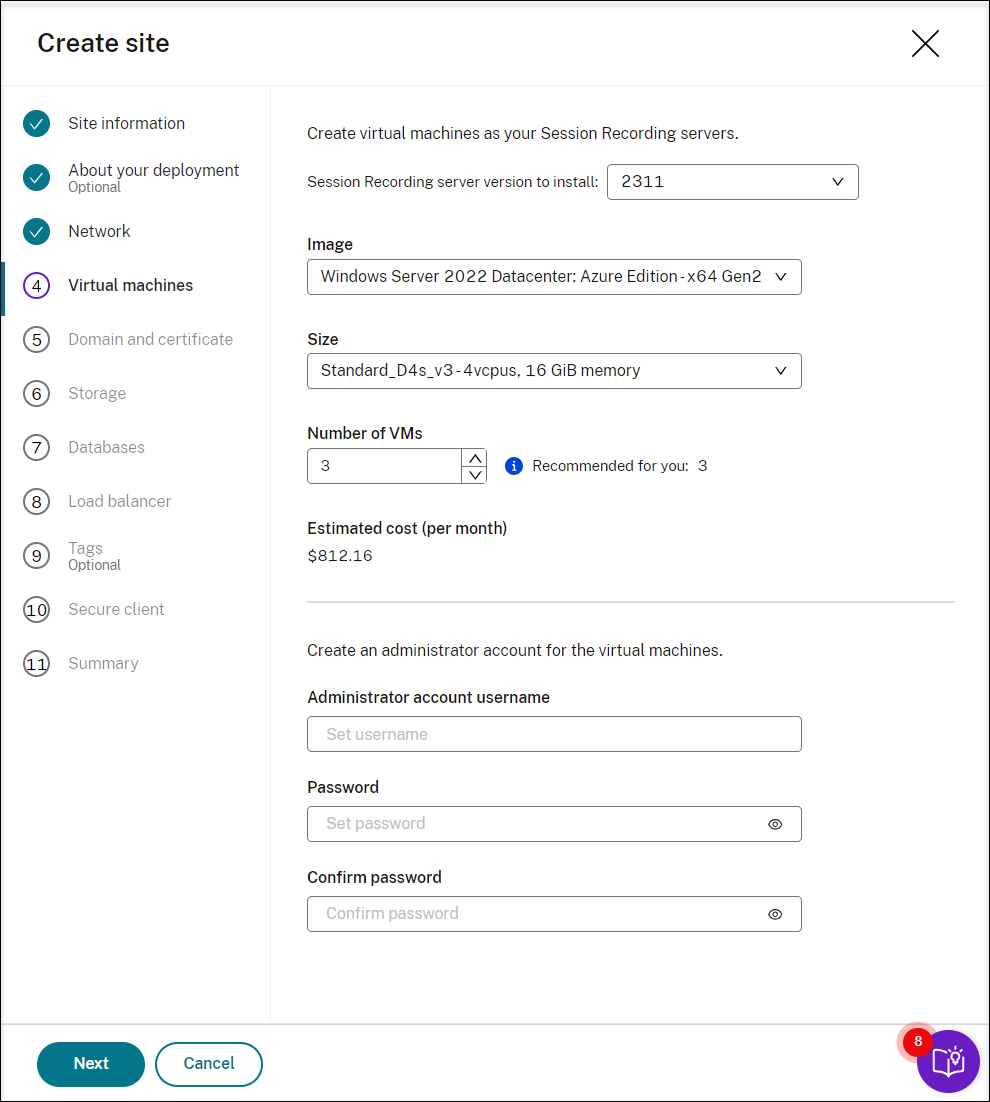The image size is (990, 1102).
Task: Click the Site information checkmark icon
Action: click(x=36, y=124)
